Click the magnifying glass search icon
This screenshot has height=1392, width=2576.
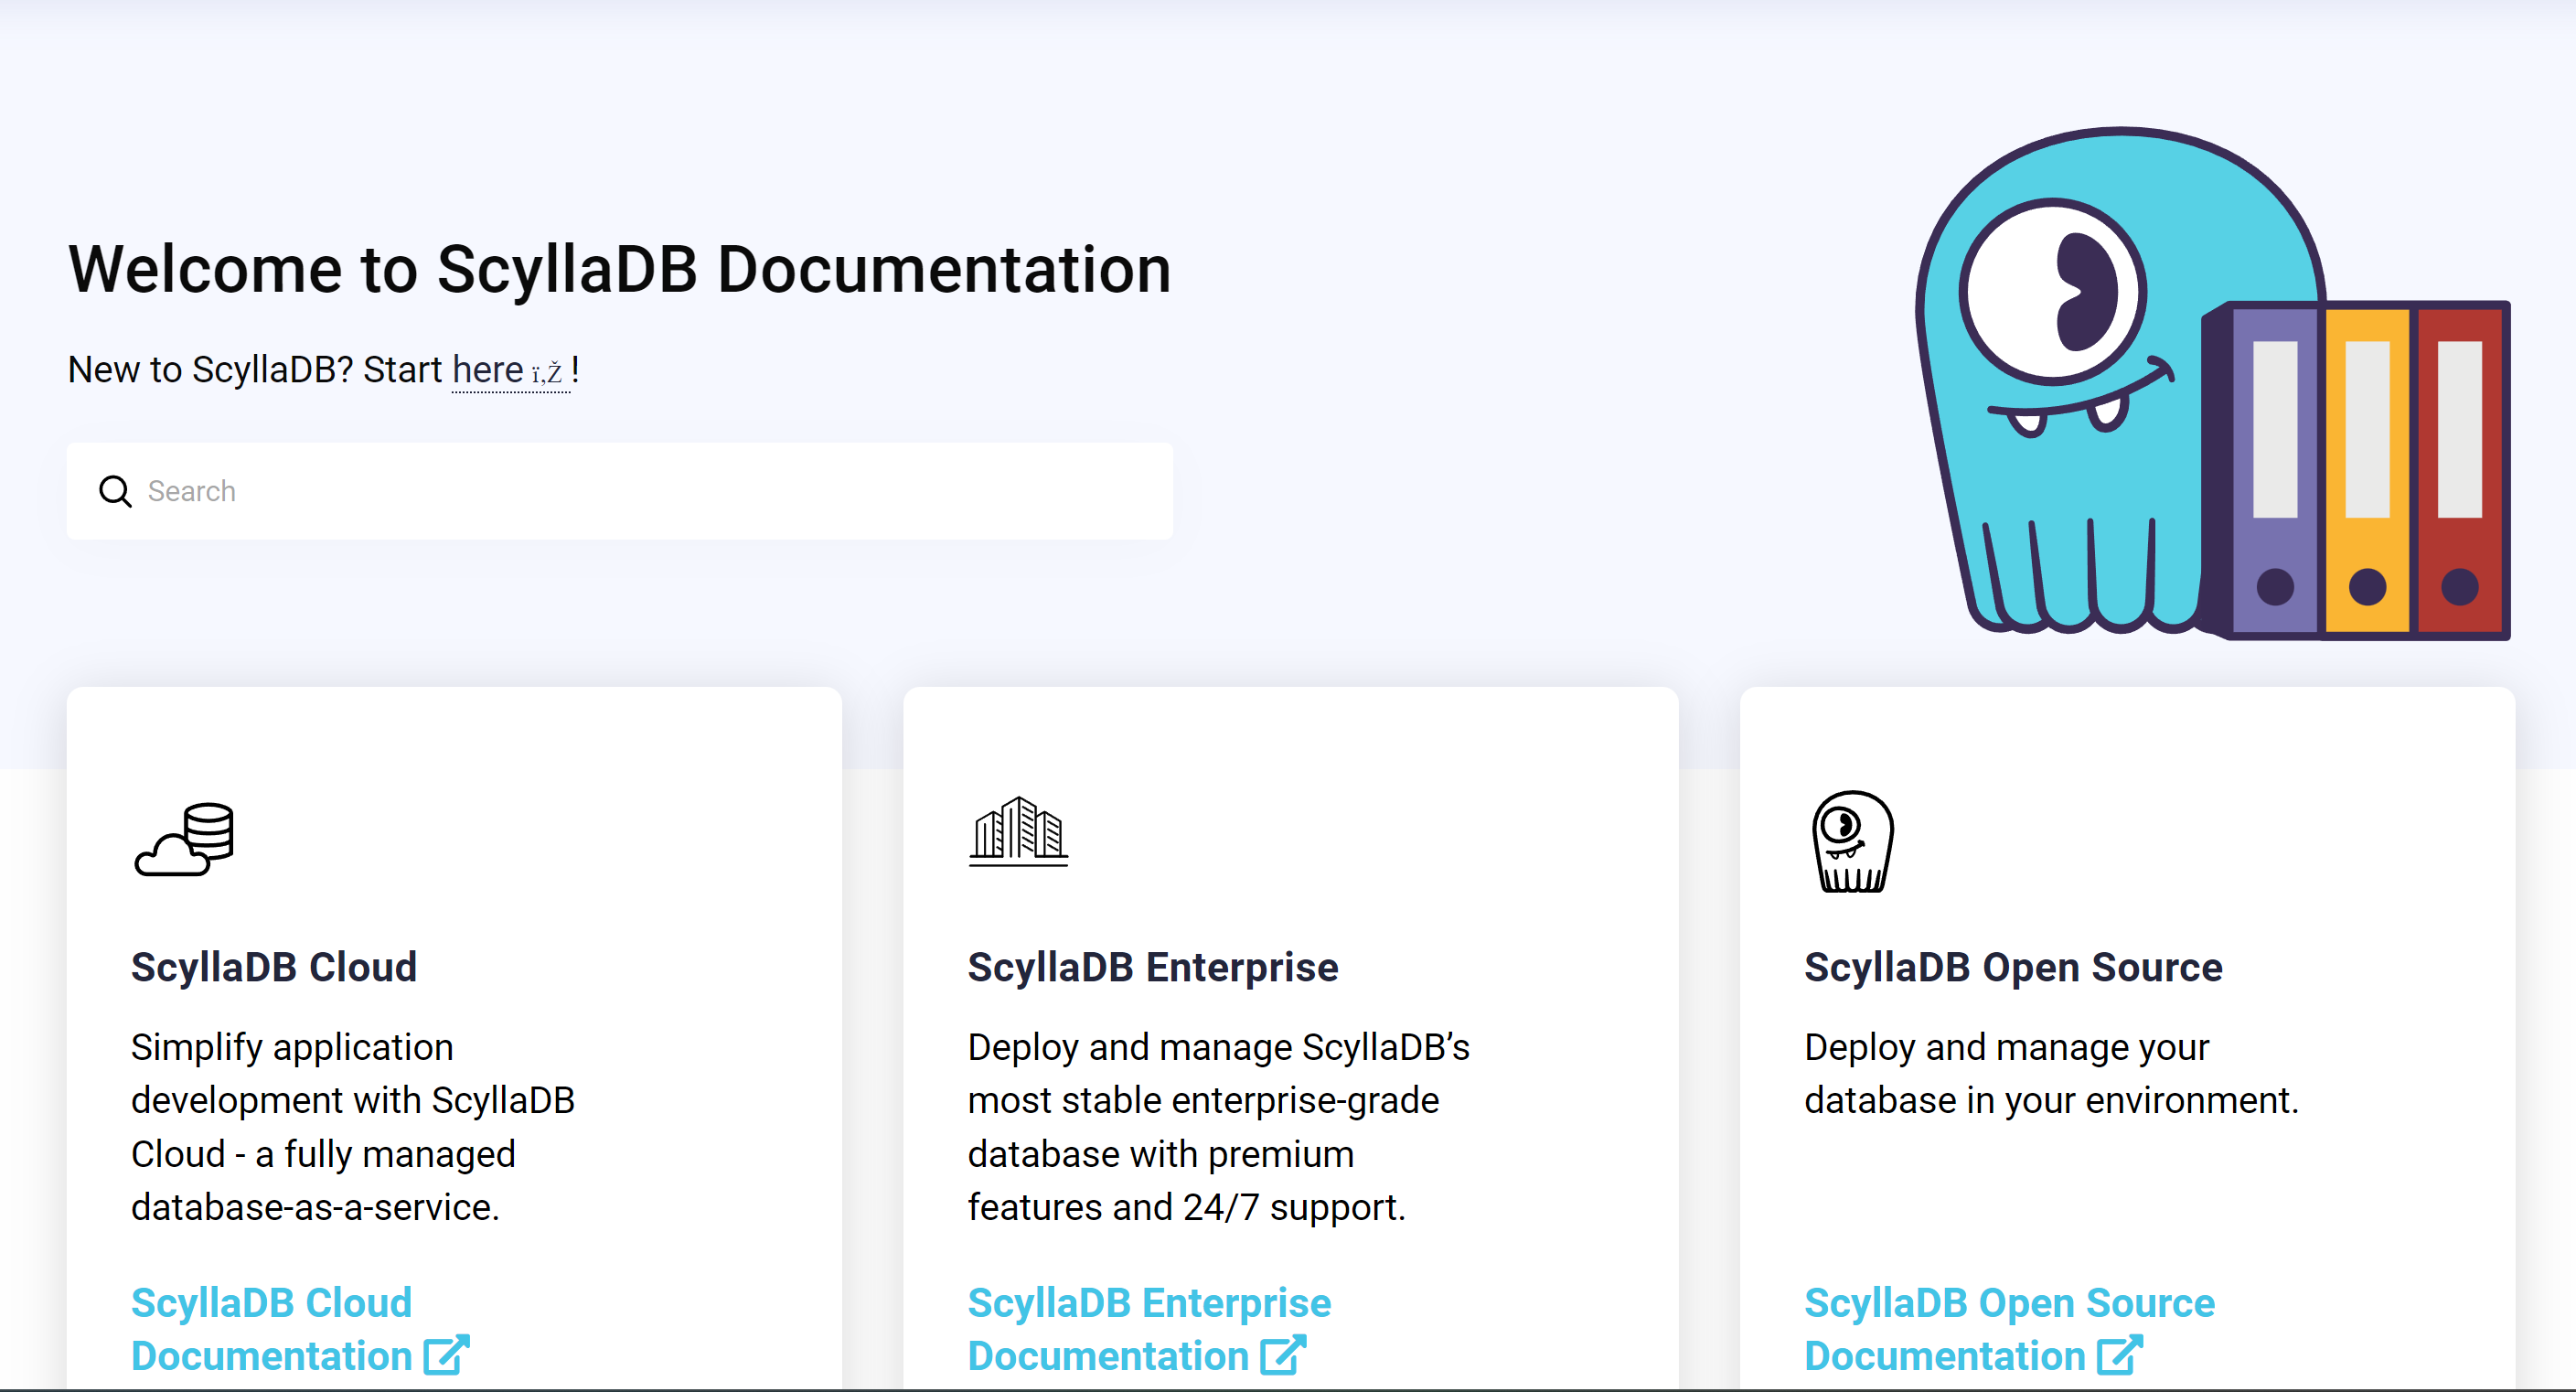point(115,491)
